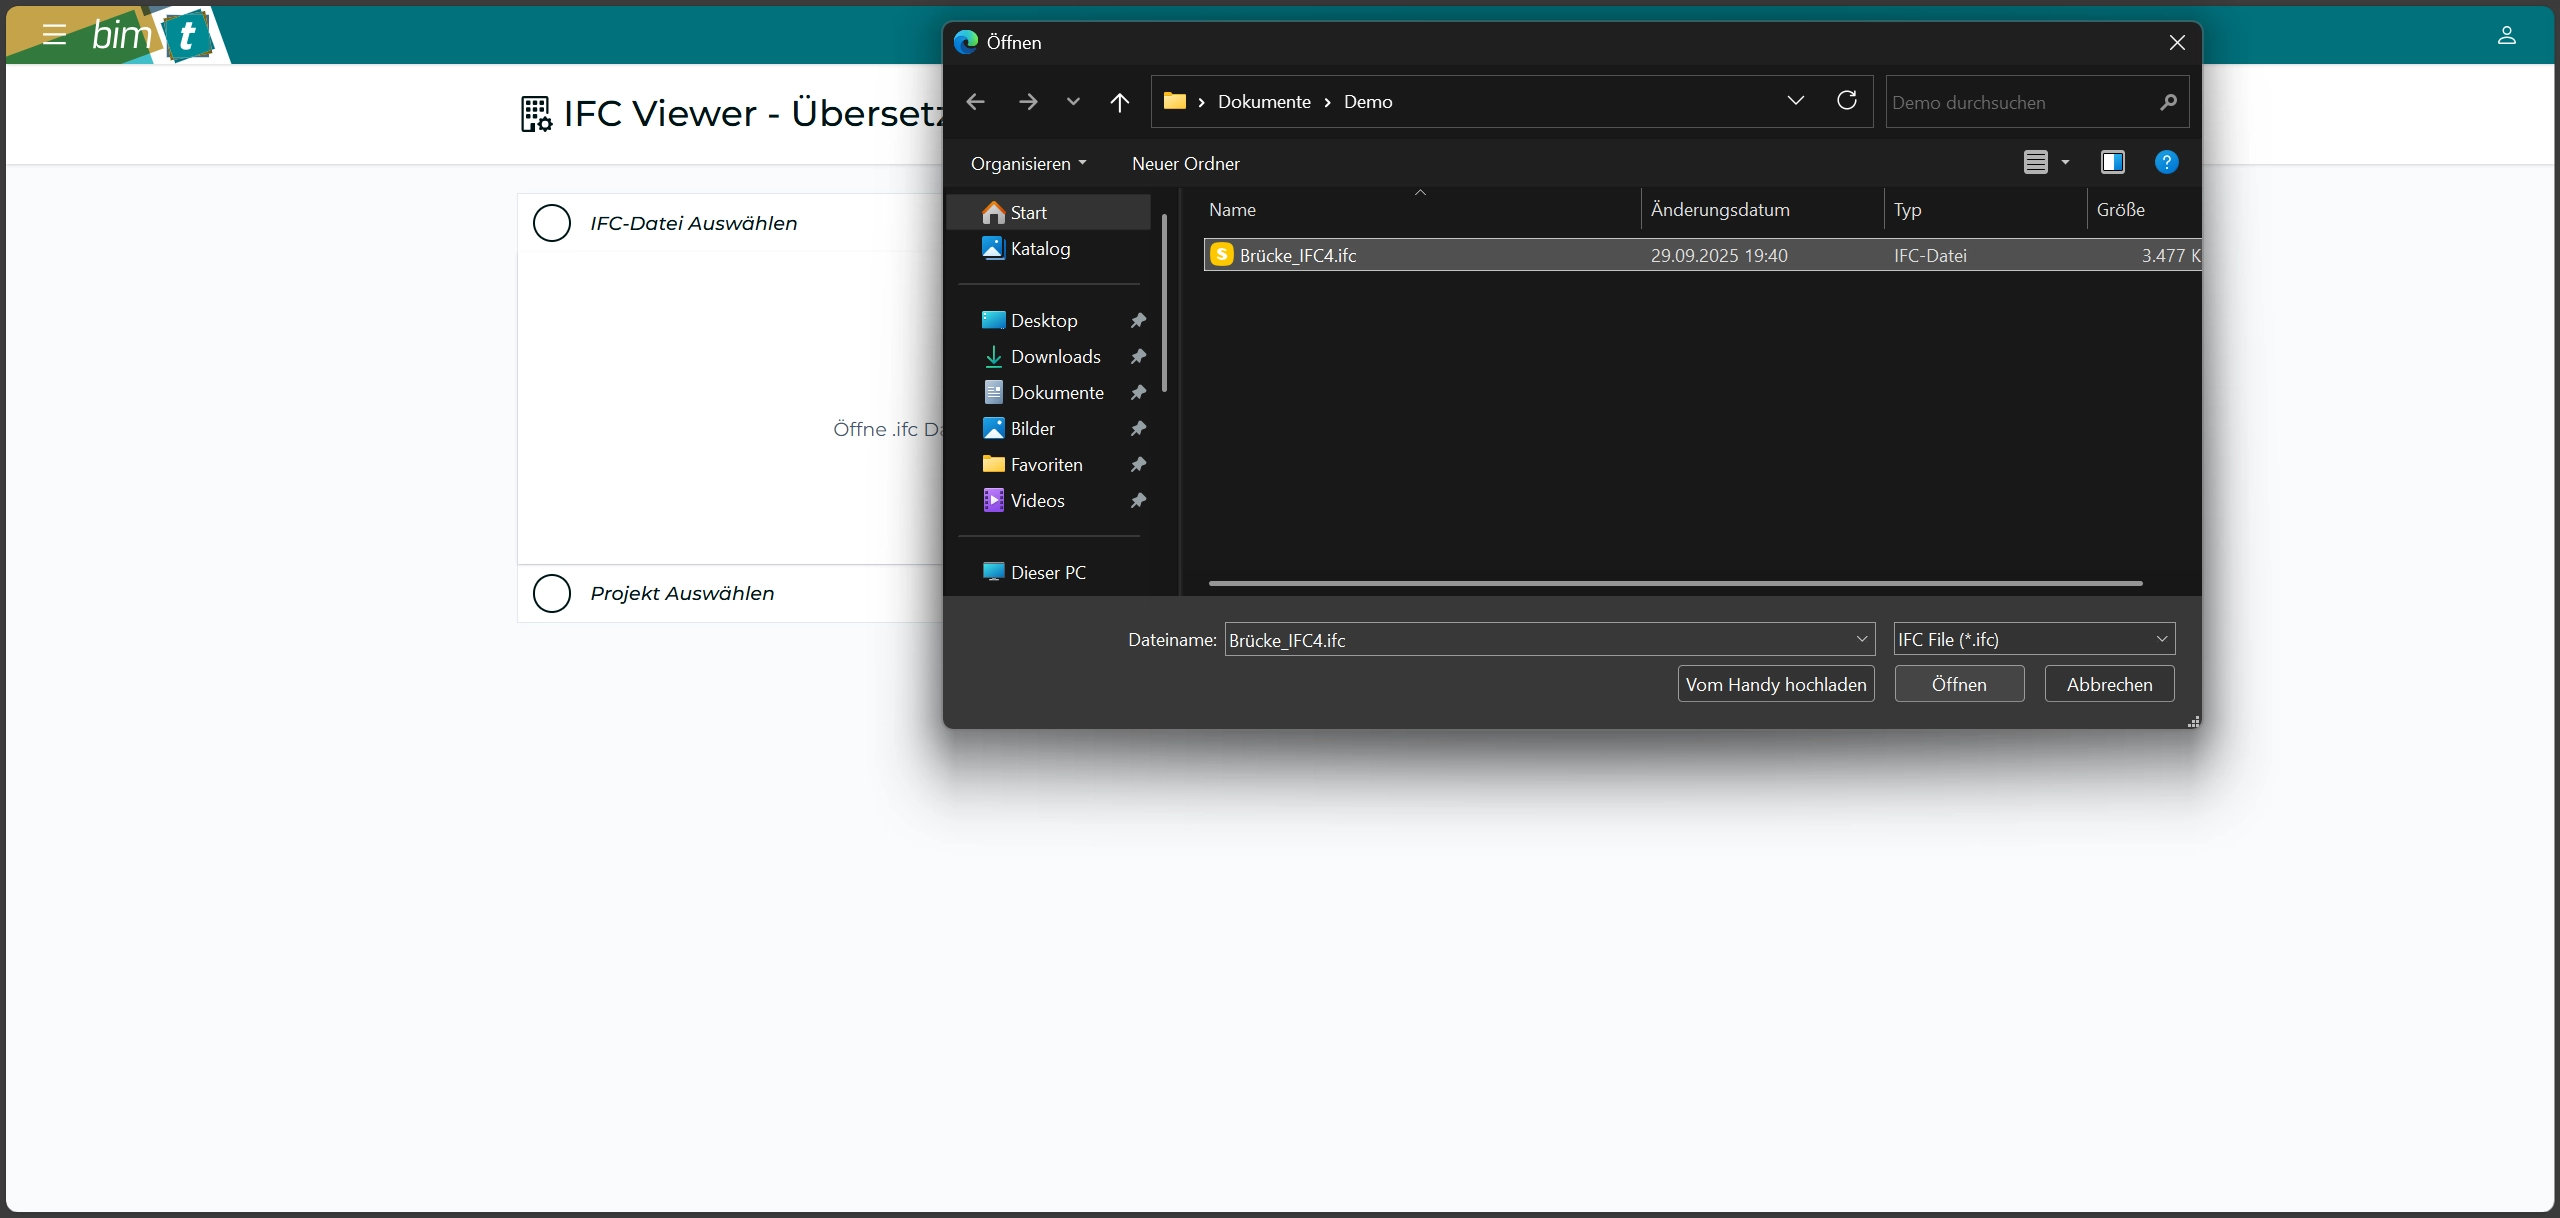Viewport: 2560px width, 1218px height.
Task: Expand the address bar path dropdown
Action: click(1795, 101)
